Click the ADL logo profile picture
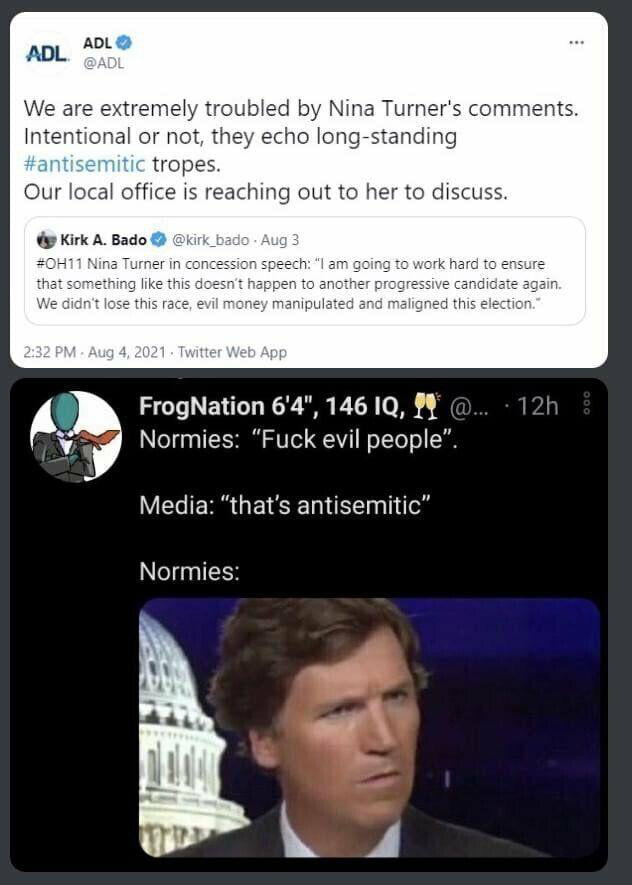The image size is (632, 885). pyautogui.click(x=47, y=54)
